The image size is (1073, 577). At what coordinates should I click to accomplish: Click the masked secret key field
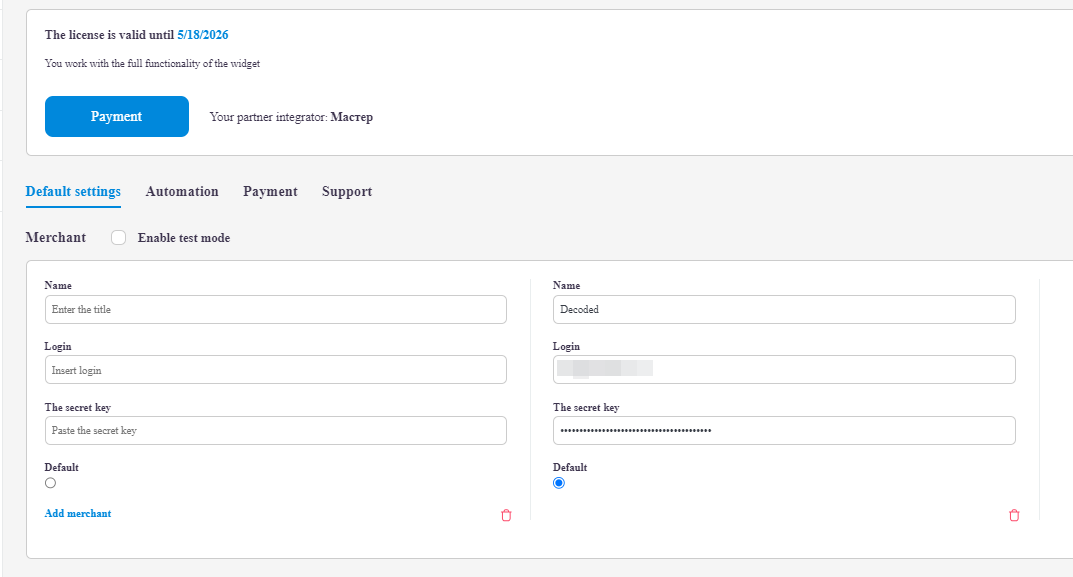(784, 431)
